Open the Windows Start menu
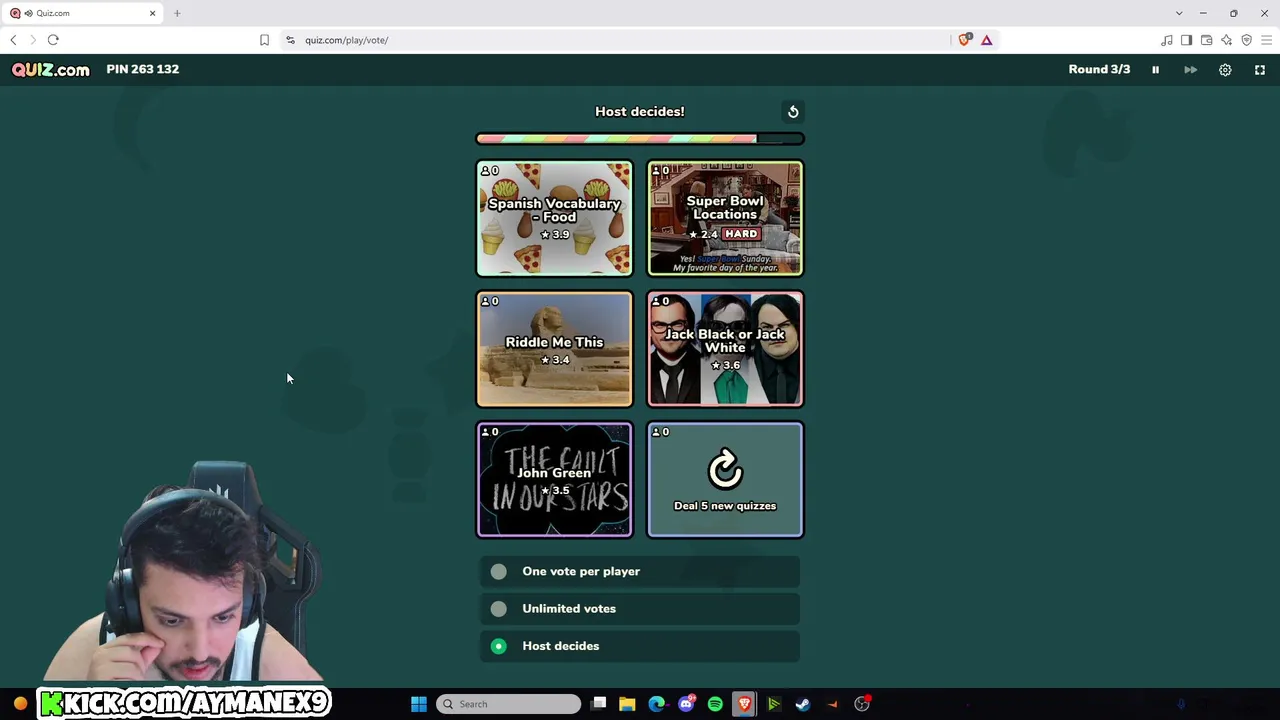 (419, 704)
